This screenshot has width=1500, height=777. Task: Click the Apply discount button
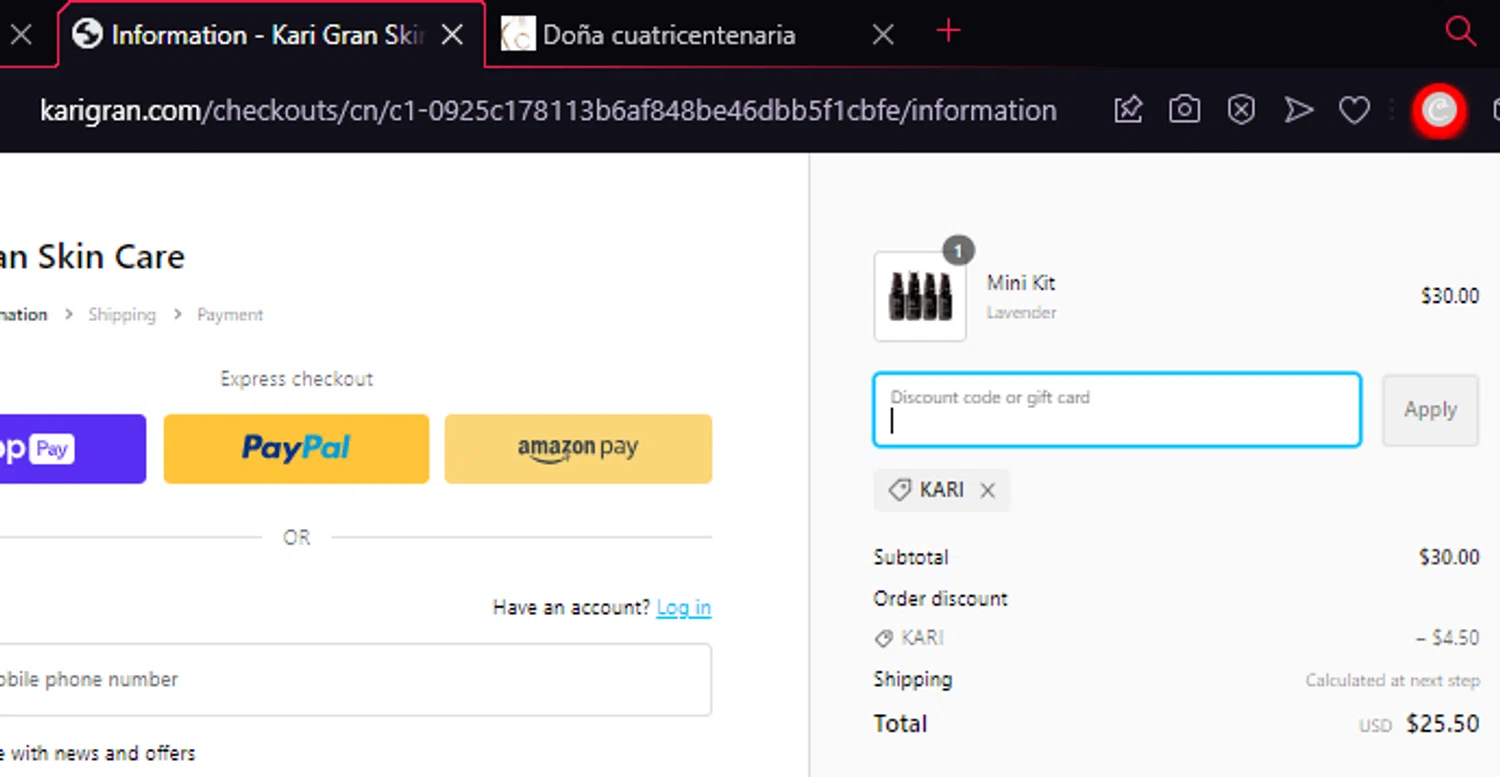click(x=1430, y=410)
